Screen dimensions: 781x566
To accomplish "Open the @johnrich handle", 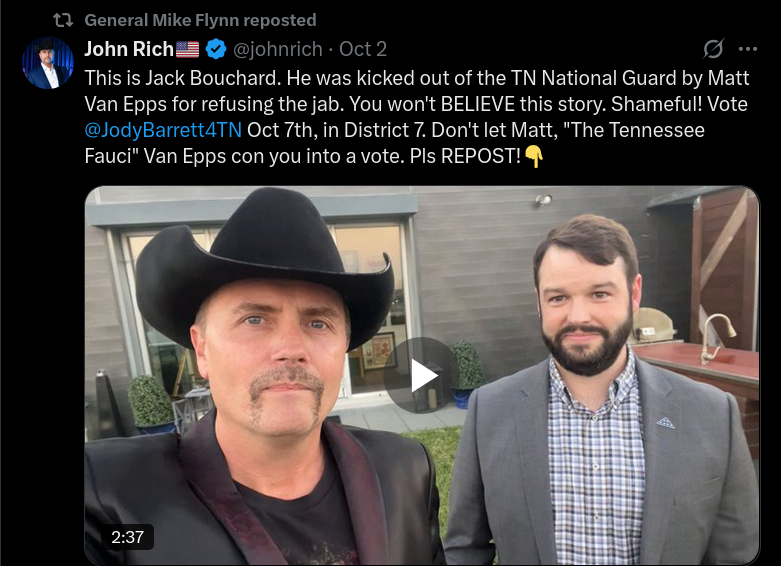I will 279,49.
